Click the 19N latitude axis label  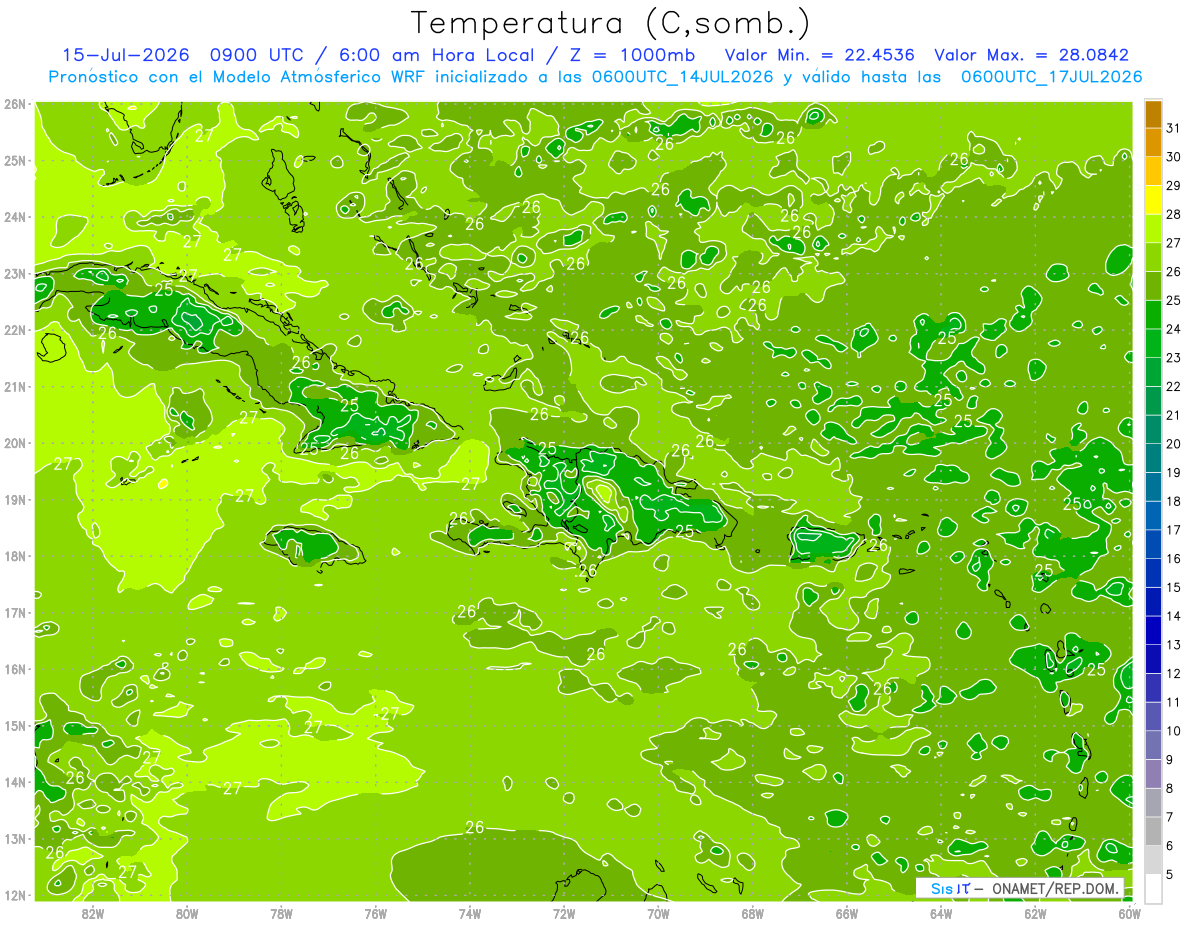click(14, 499)
